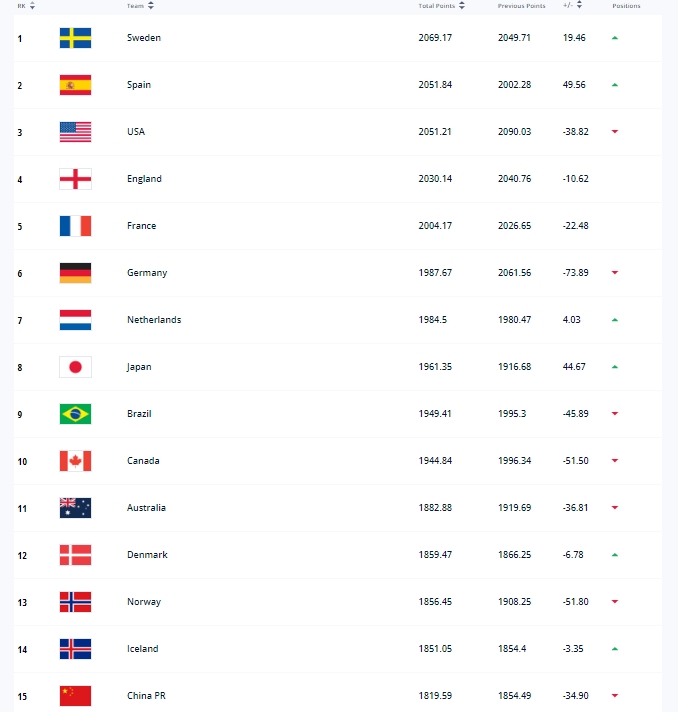Open the Denmark team link
The image size is (678, 712).
tap(147, 555)
